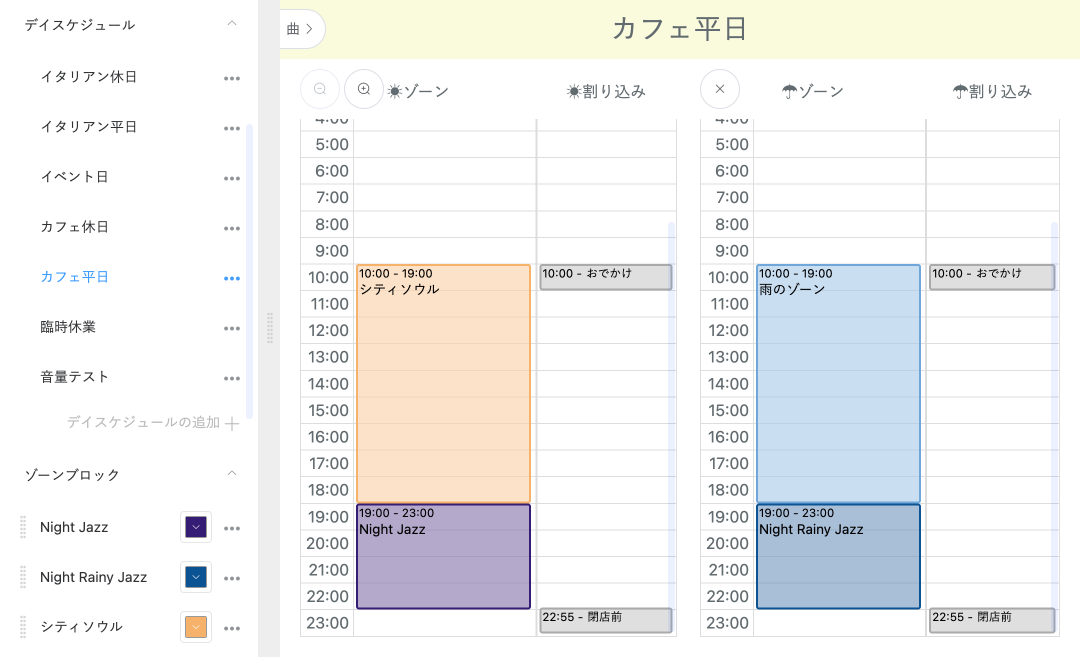The height and width of the screenshot is (657, 1080).
Task: Collapse the デイスケジュール section
Action: [232, 24]
